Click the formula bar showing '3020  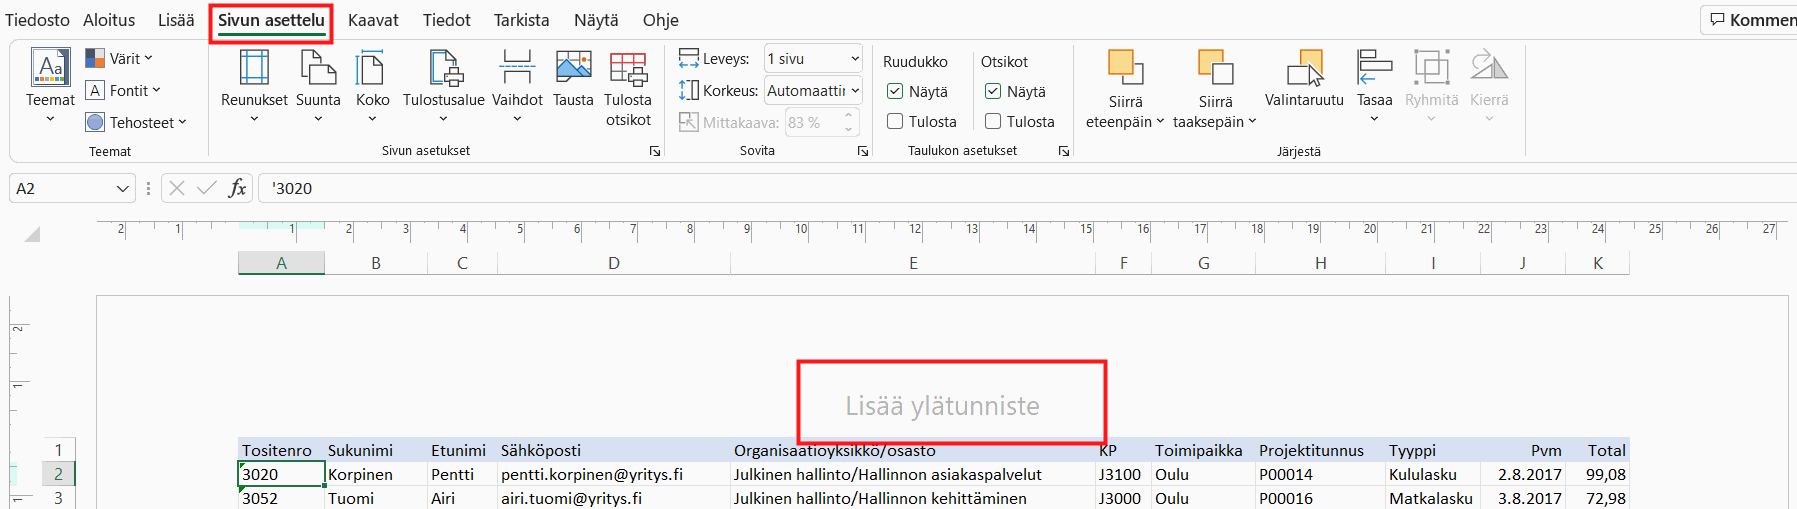pos(1028,188)
